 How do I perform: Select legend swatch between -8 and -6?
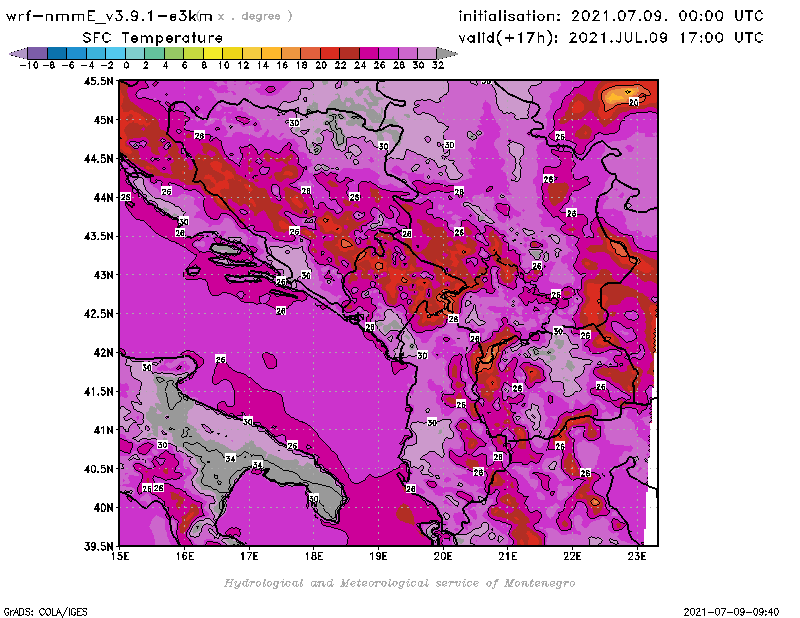pyautogui.click(x=57, y=53)
